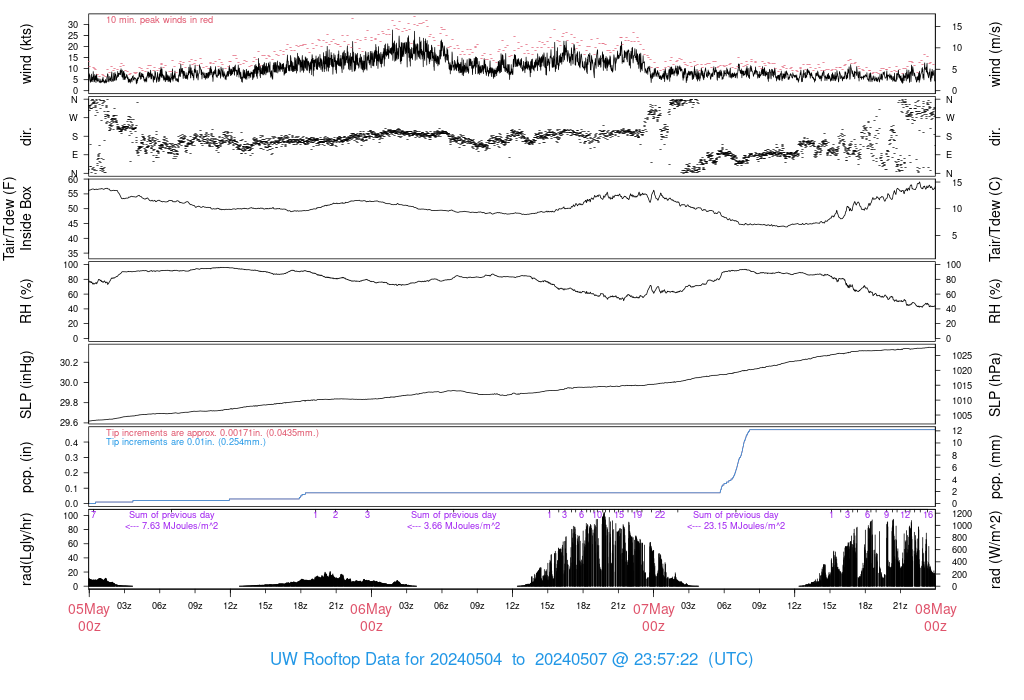Click the 'Tair/Tdew (C)' axis label

pyautogui.click(x=995, y=218)
